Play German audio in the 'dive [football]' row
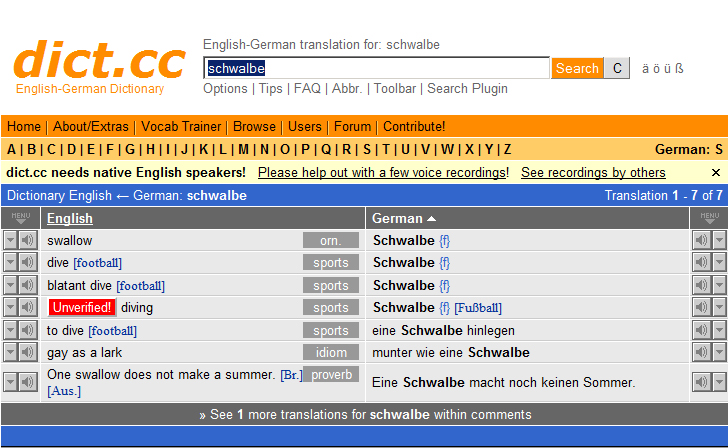 tap(702, 262)
